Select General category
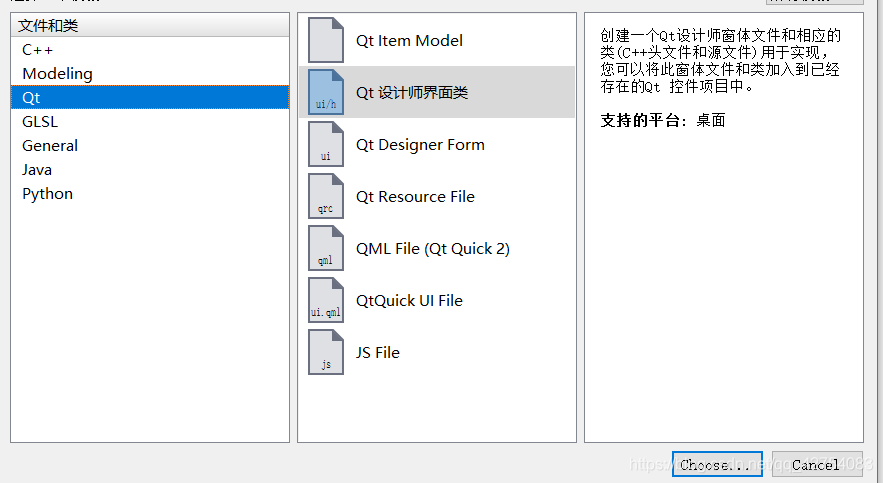The height and width of the screenshot is (483, 883). pos(150,145)
